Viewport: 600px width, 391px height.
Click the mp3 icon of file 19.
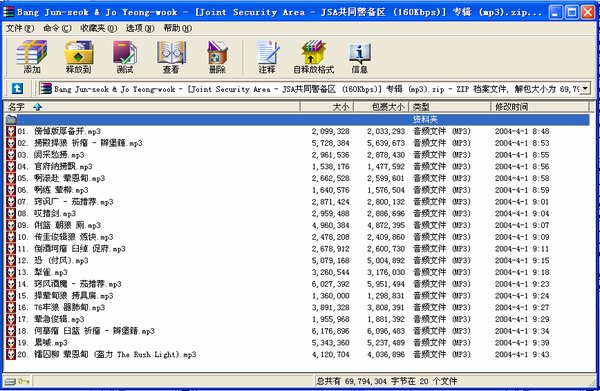[x=11, y=342]
